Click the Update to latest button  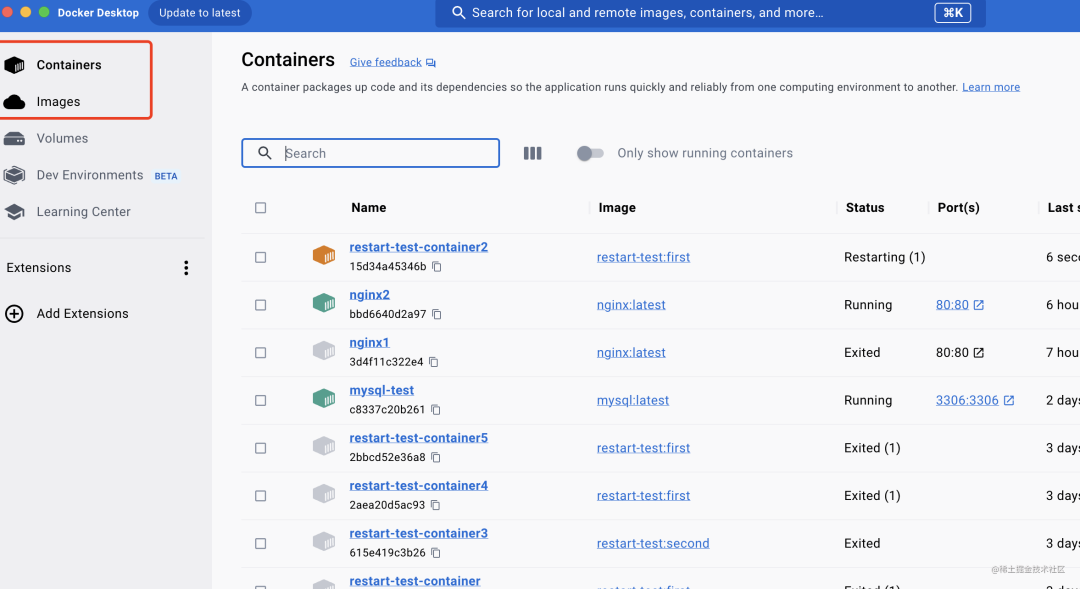click(200, 12)
